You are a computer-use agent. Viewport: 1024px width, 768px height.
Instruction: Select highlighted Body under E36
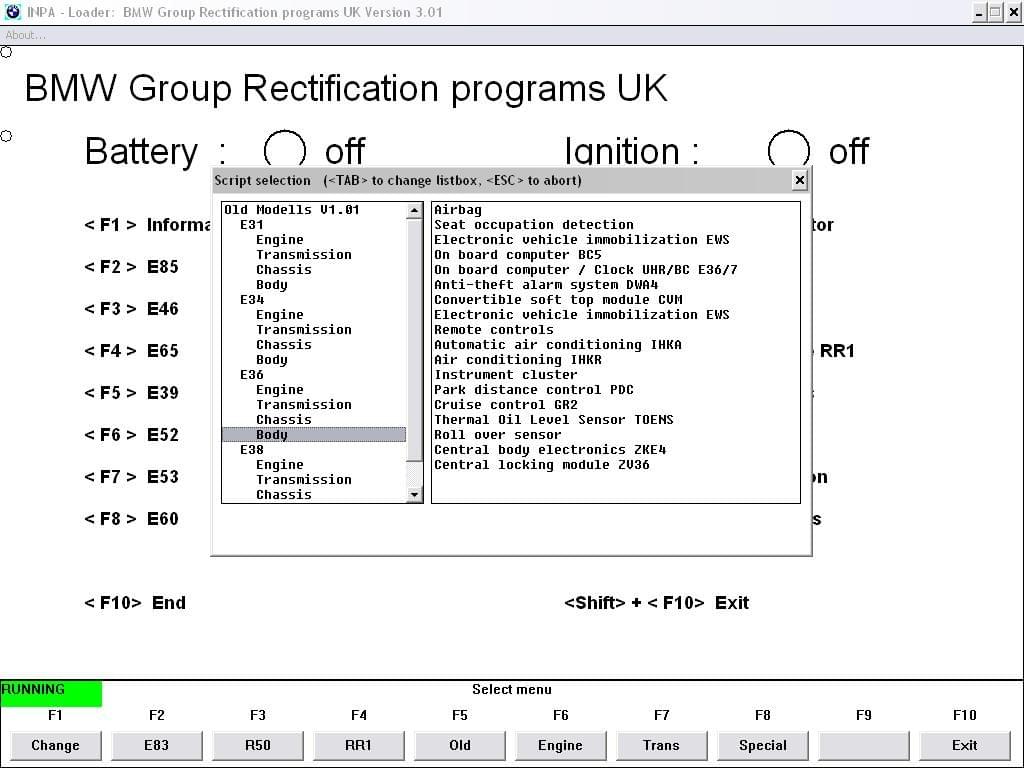314,435
